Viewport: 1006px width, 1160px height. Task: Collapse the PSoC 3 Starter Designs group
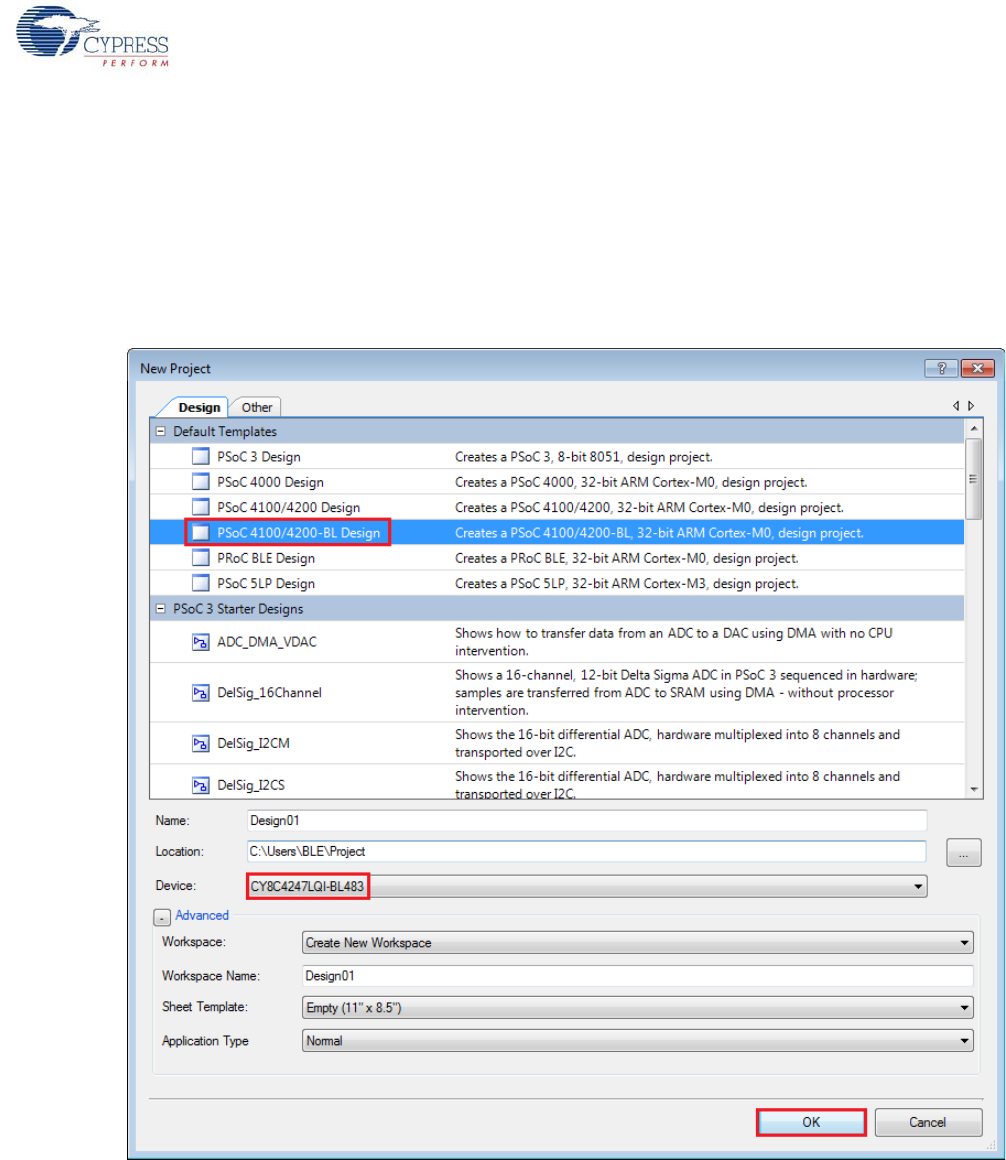[161, 609]
